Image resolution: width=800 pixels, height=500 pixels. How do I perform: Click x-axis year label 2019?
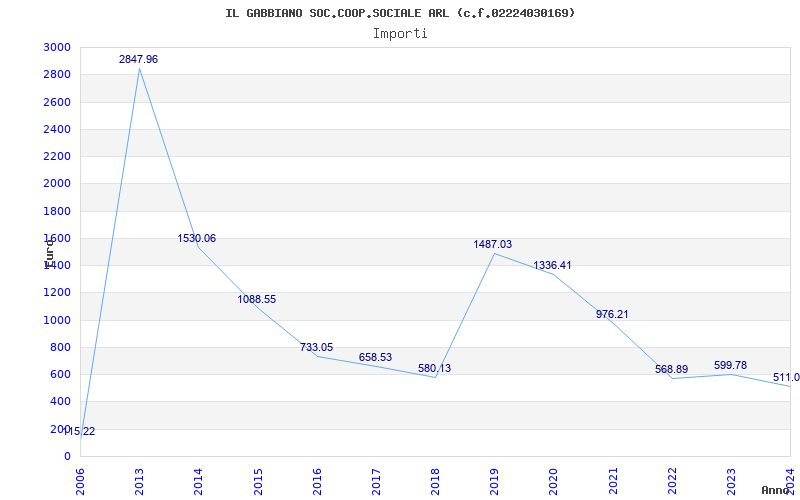(494, 482)
